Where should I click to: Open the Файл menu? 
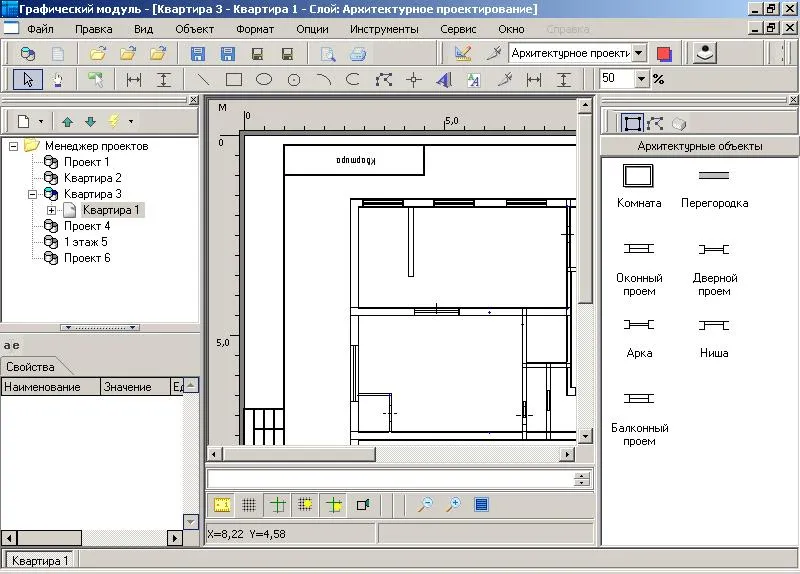(x=40, y=29)
